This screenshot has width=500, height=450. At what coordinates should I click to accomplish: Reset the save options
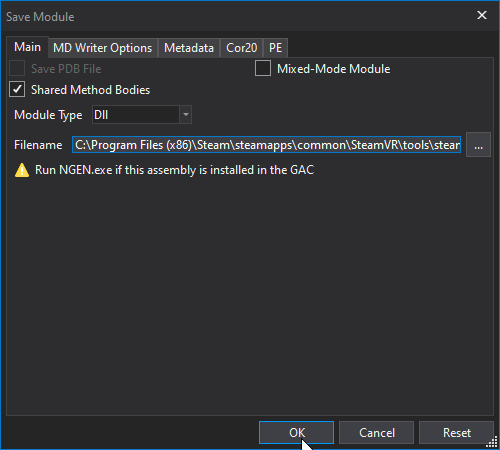pyautogui.click(x=456, y=433)
